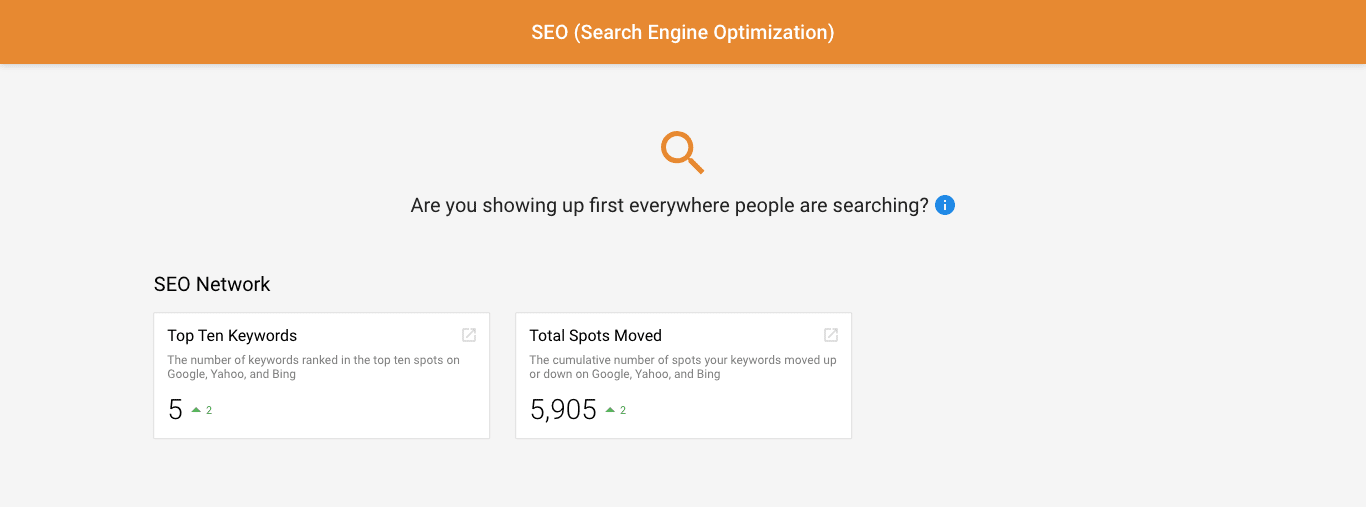Click the 'Are you showing up first' question text

(670, 205)
